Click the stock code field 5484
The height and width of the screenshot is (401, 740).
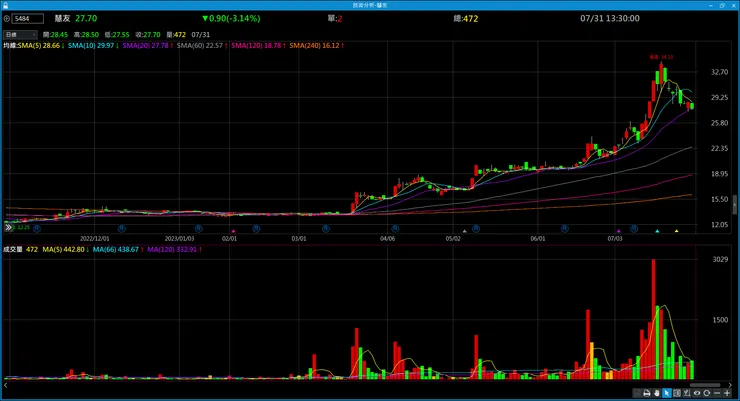[x=28, y=19]
